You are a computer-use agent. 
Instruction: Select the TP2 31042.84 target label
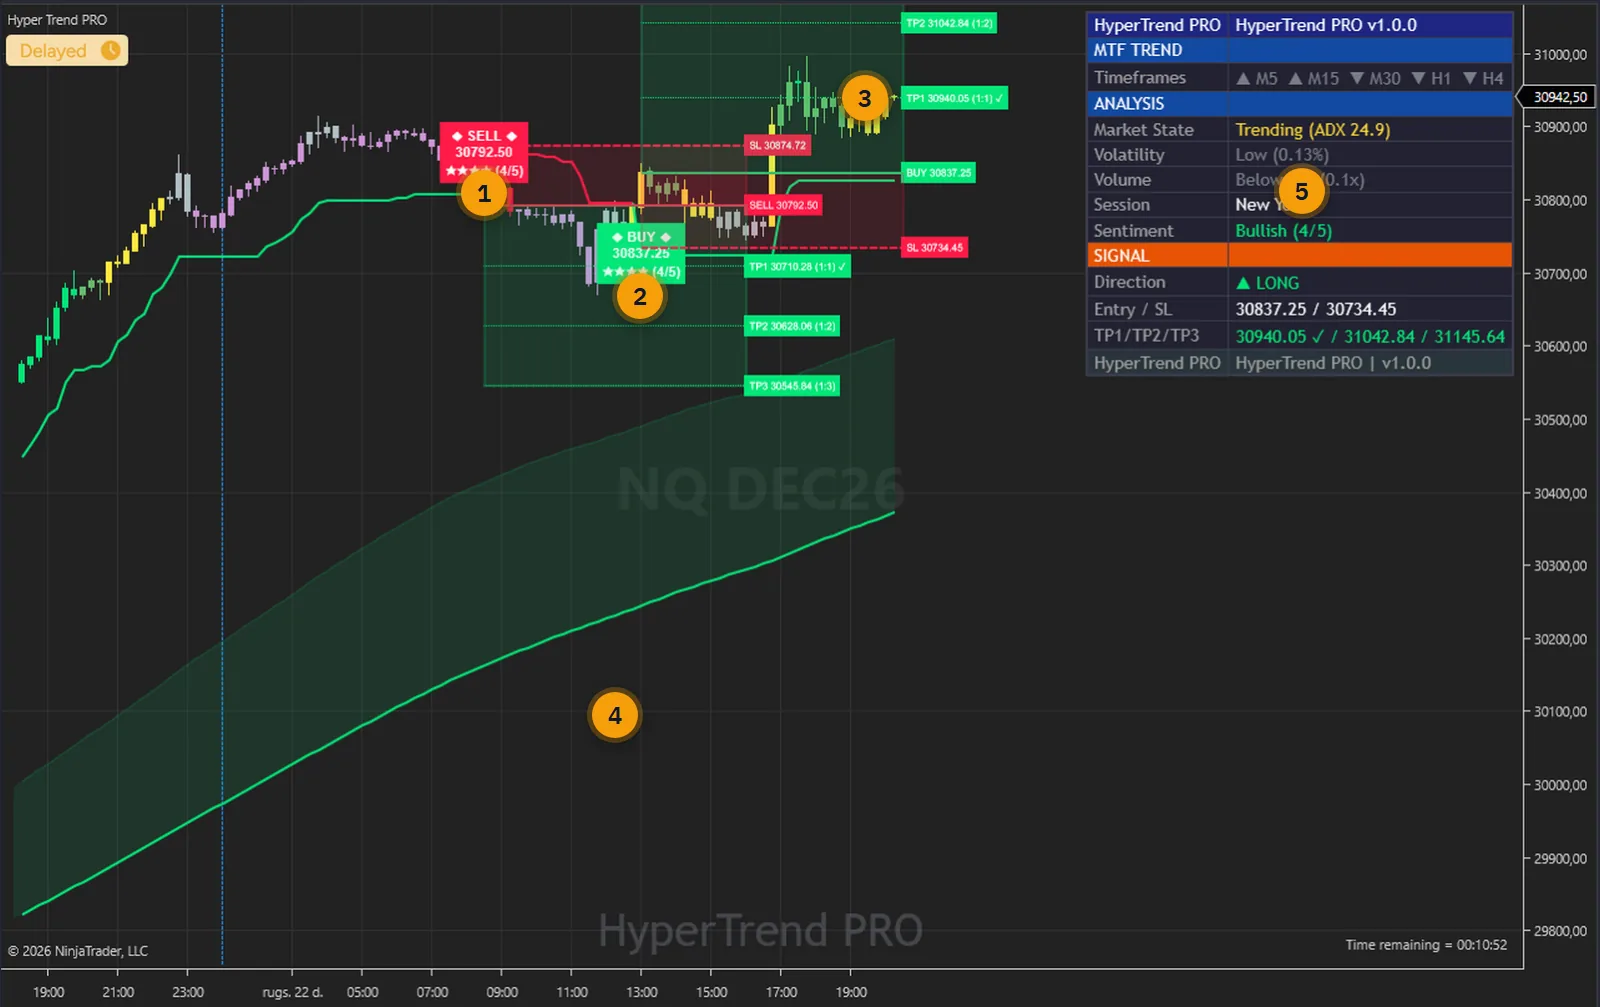[949, 23]
